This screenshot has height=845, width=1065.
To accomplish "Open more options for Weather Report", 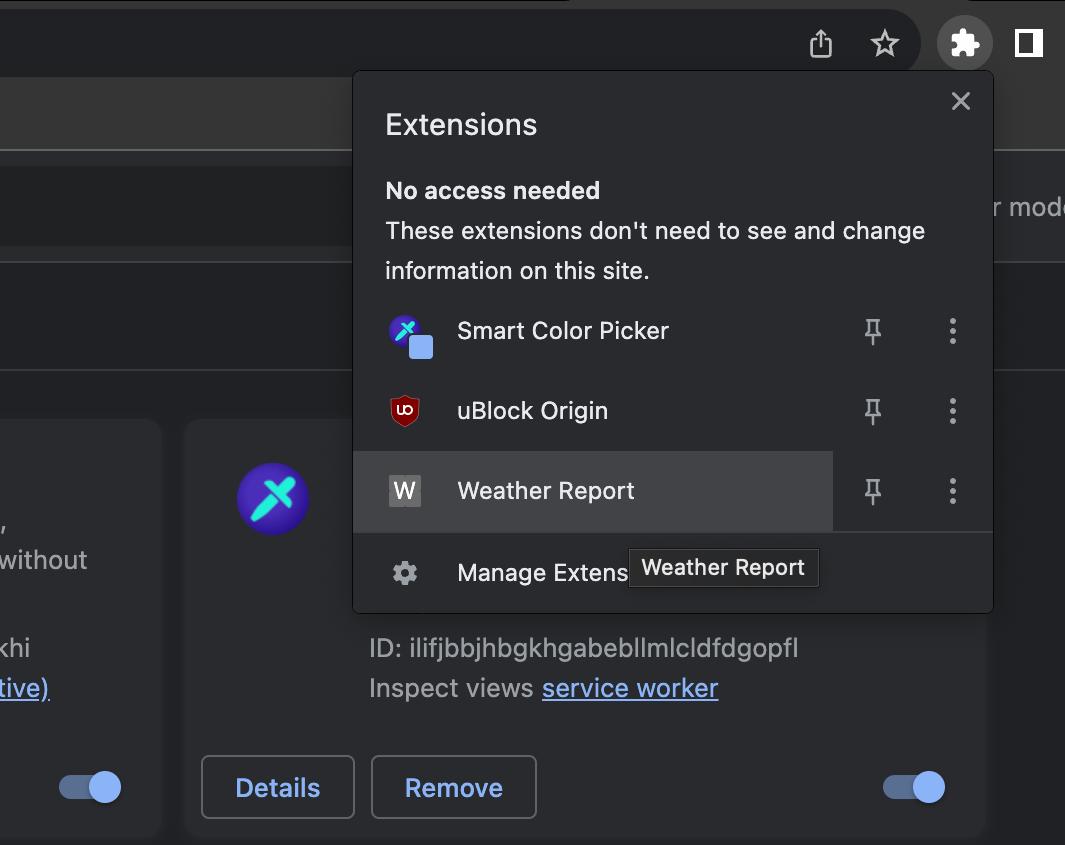I will (953, 491).
